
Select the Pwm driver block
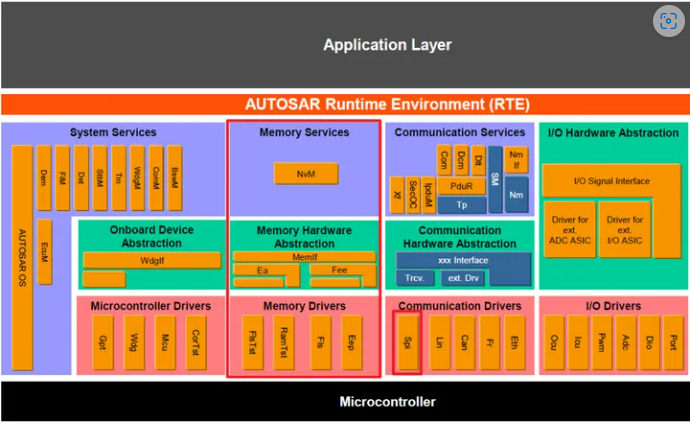602,343
